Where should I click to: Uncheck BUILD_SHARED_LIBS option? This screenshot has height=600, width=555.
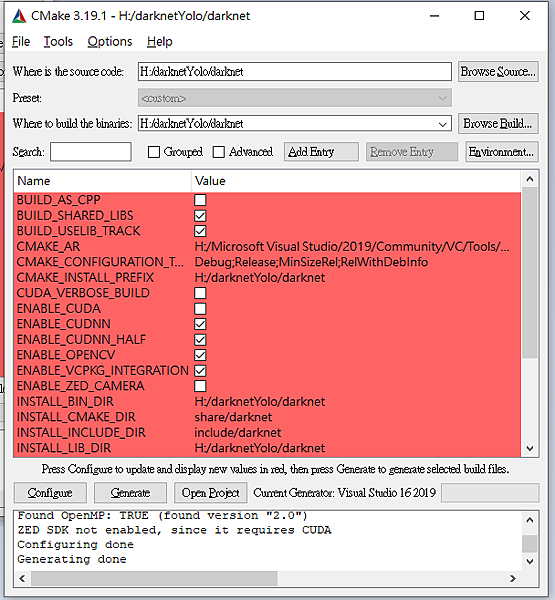coord(200,216)
